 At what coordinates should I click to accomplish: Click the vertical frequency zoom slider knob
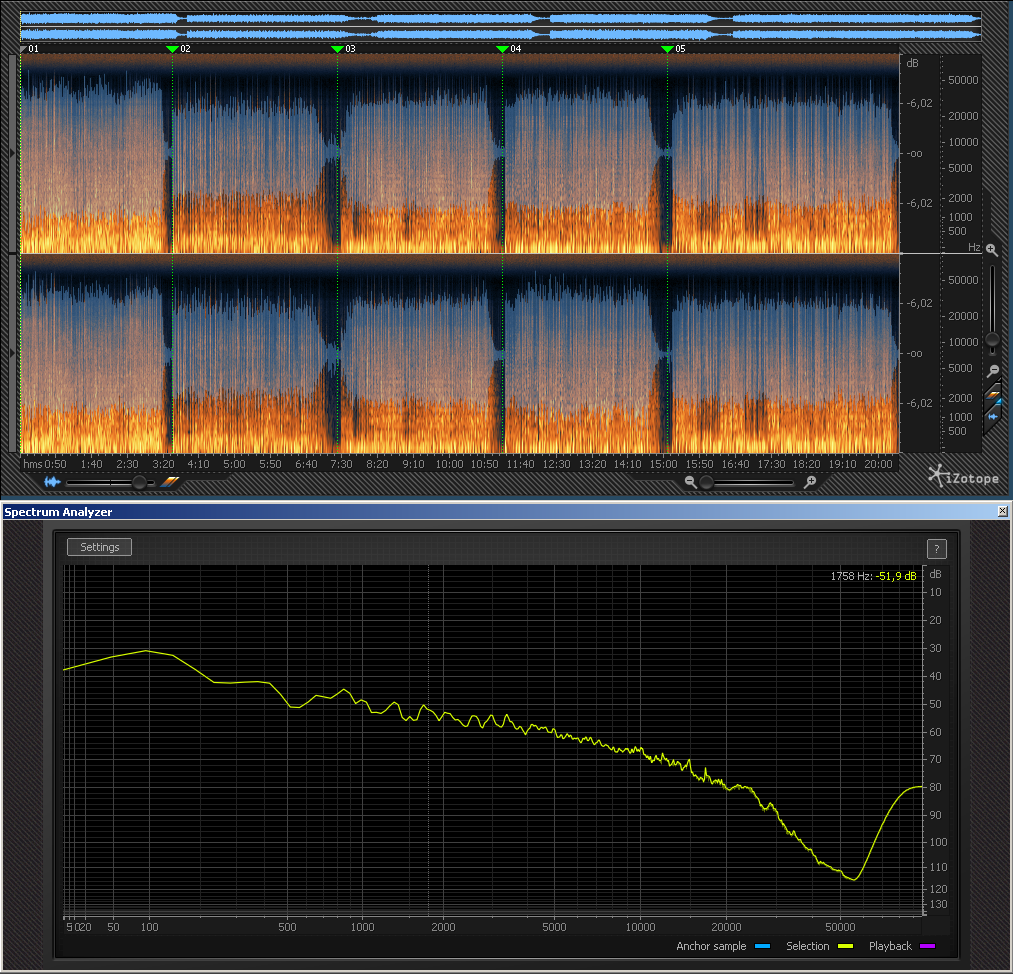tap(992, 340)
